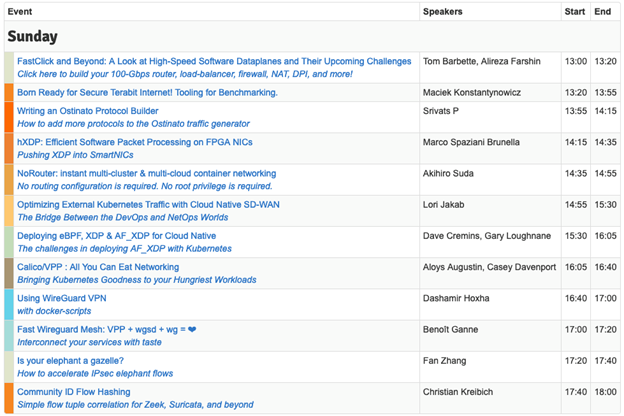Open the FastClick and Beyond talk link
The width and height of the screenshot is (624, 416).
214,61
